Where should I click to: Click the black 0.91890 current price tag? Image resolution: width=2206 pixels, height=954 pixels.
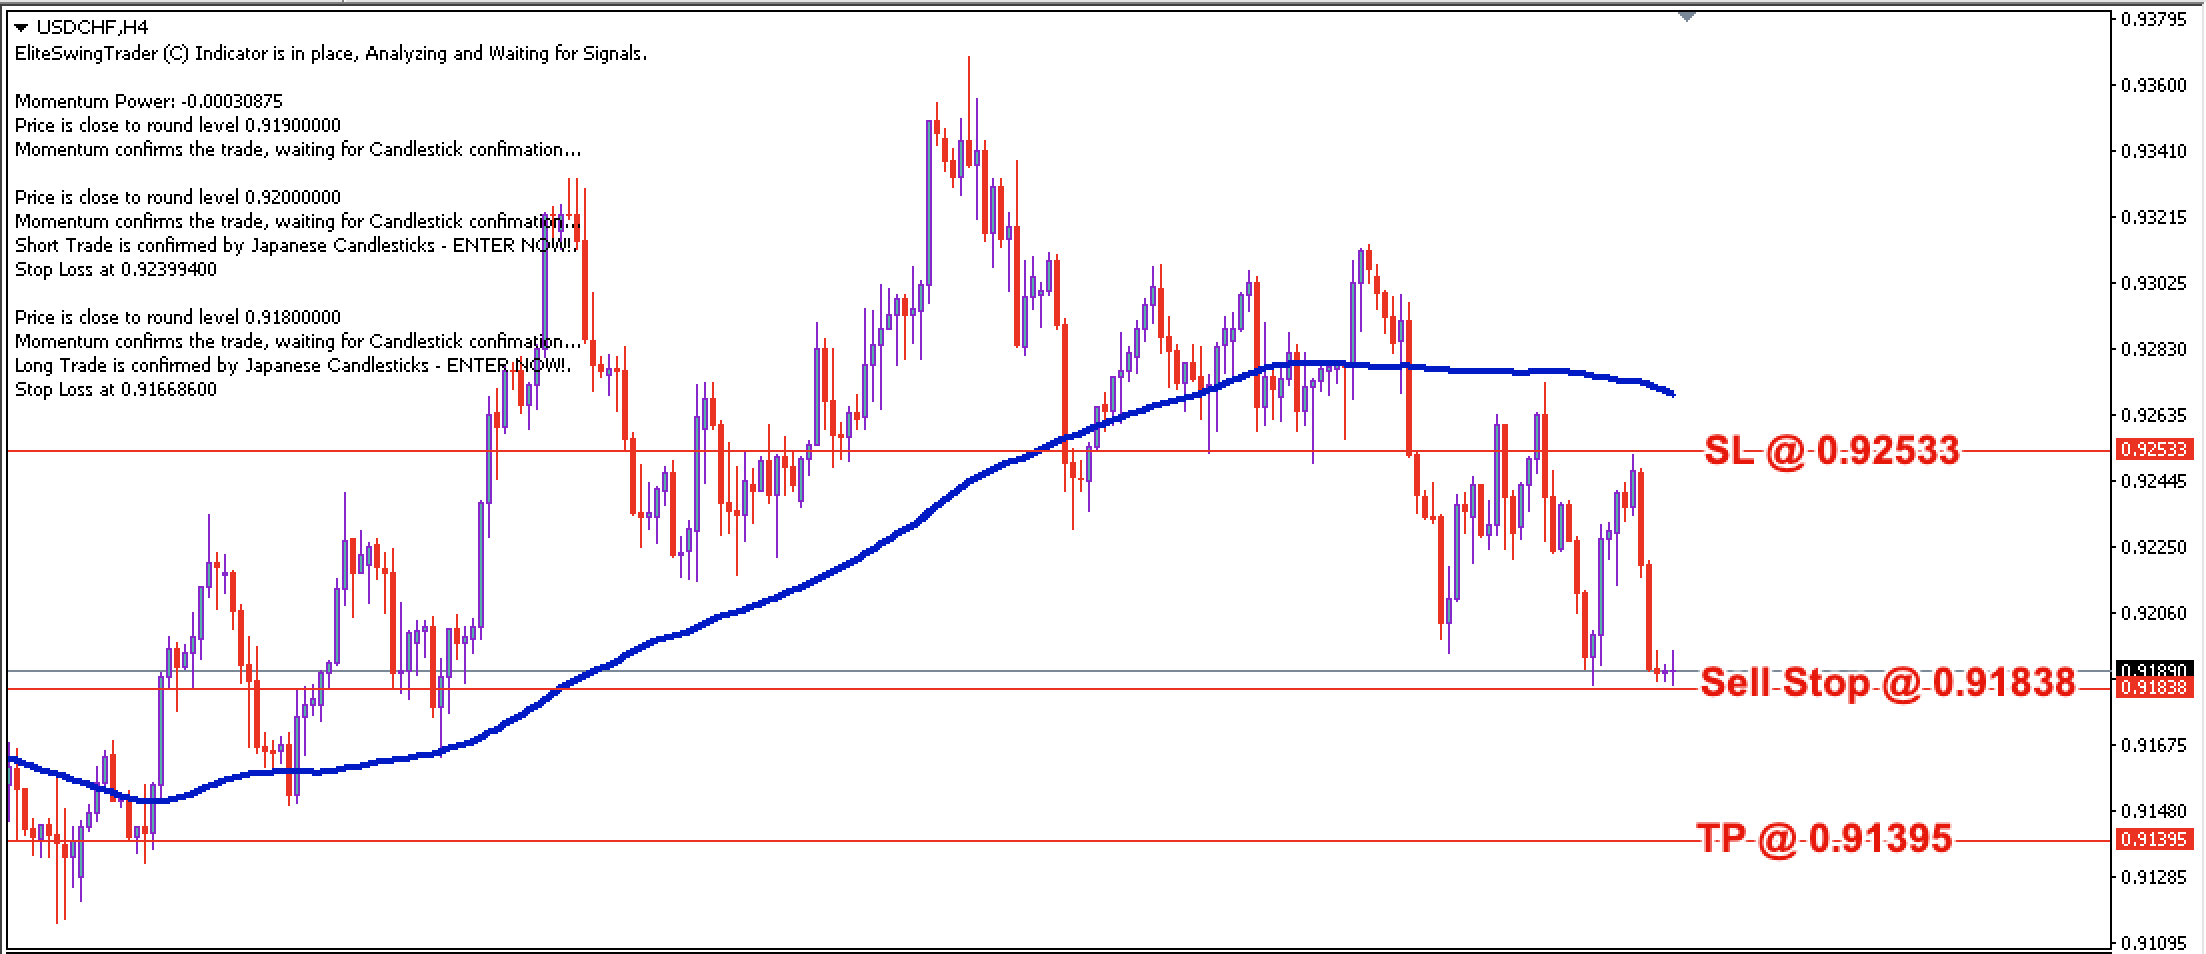tap(2154, 669)
